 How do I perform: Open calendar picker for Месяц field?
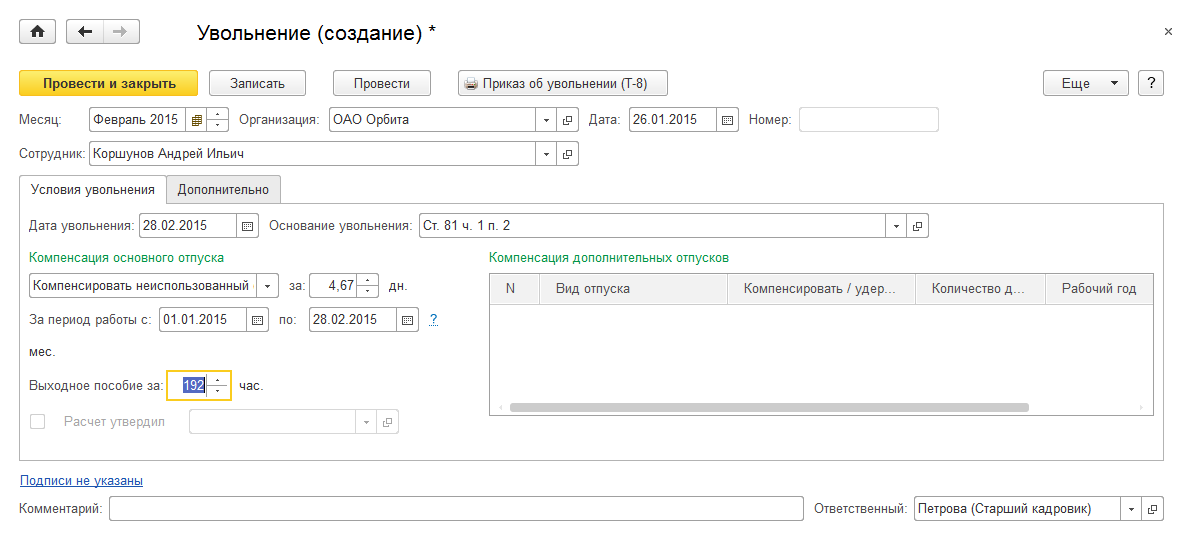(x=197, y=120)
